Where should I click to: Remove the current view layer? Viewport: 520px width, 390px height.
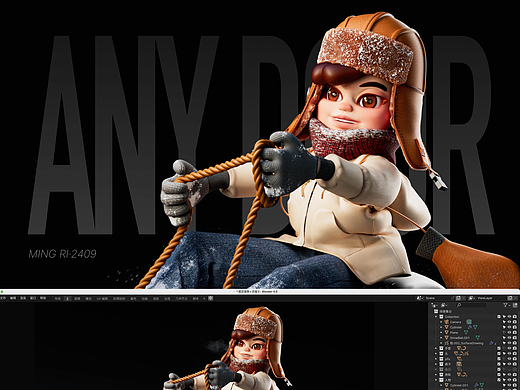(516, 298)
